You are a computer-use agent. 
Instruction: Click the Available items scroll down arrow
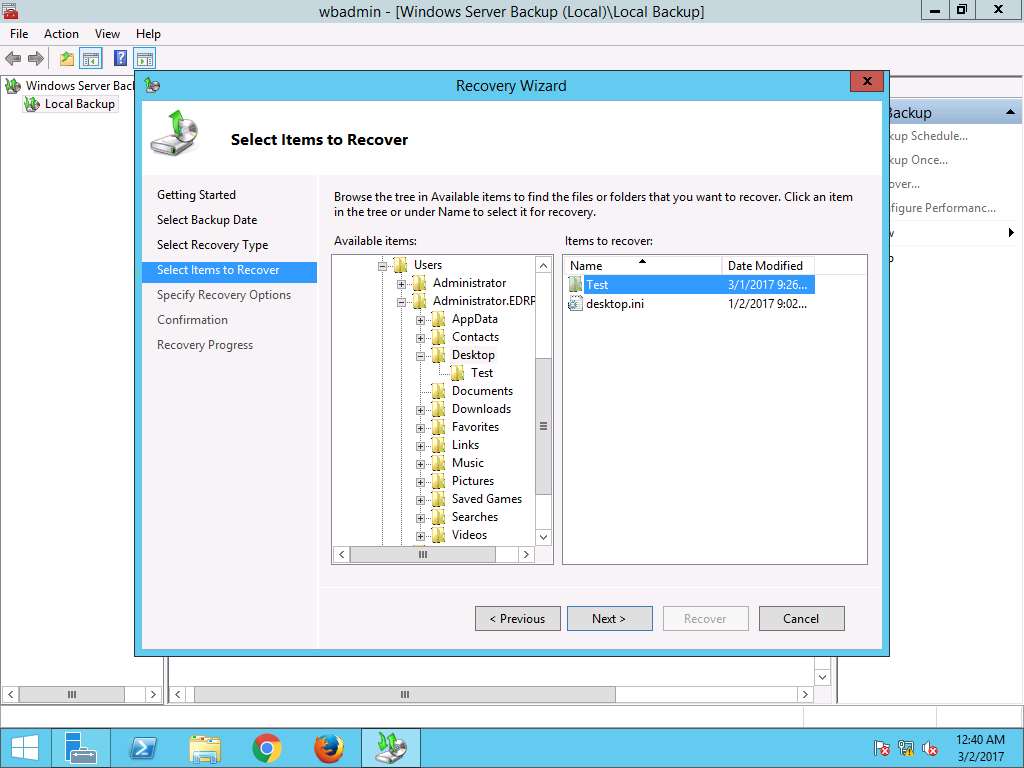pos(543,537)
